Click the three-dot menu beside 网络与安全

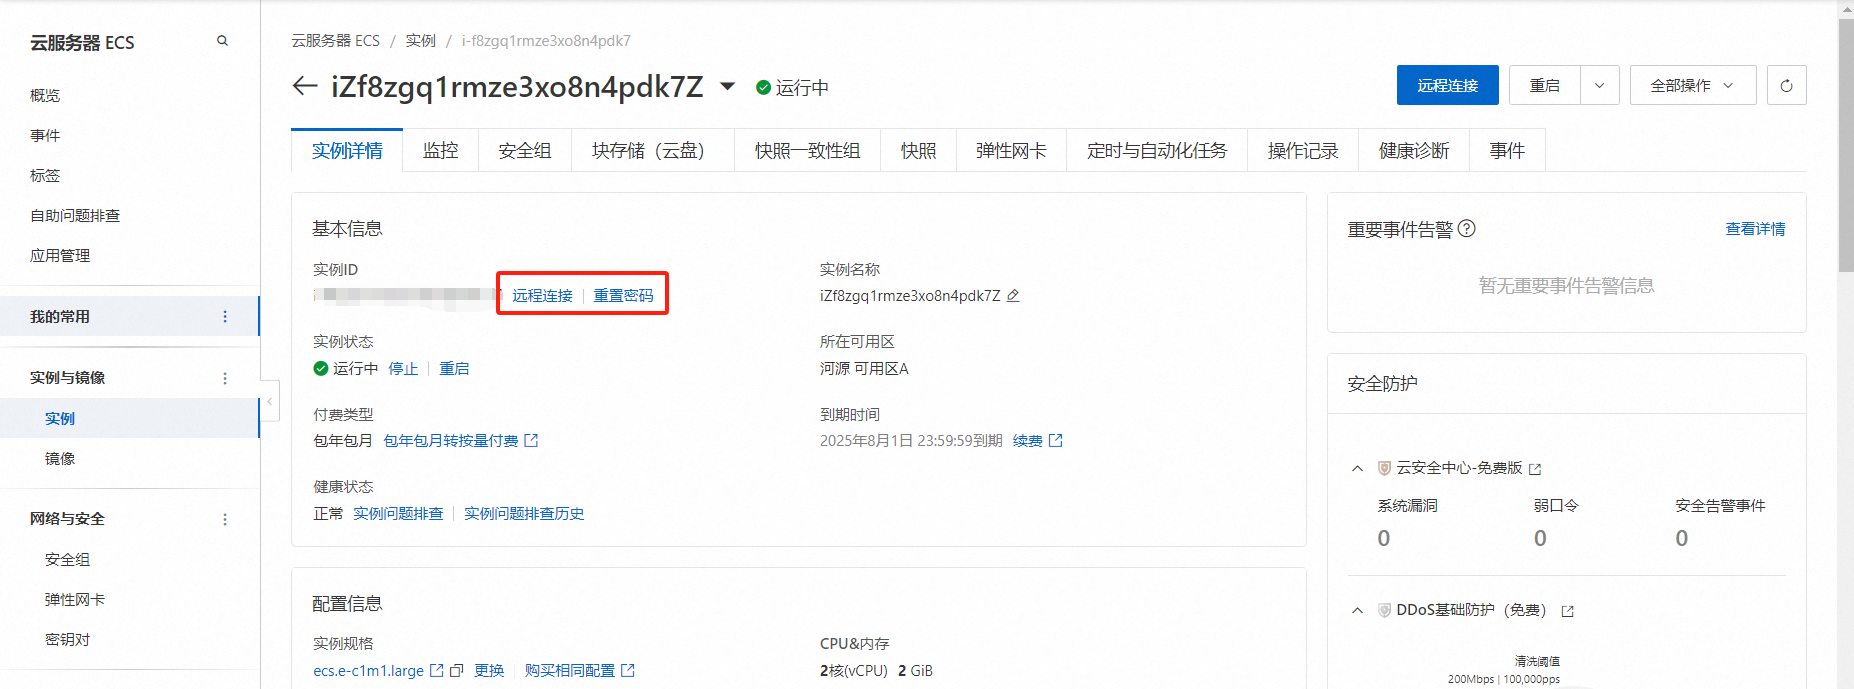point(224,519)
